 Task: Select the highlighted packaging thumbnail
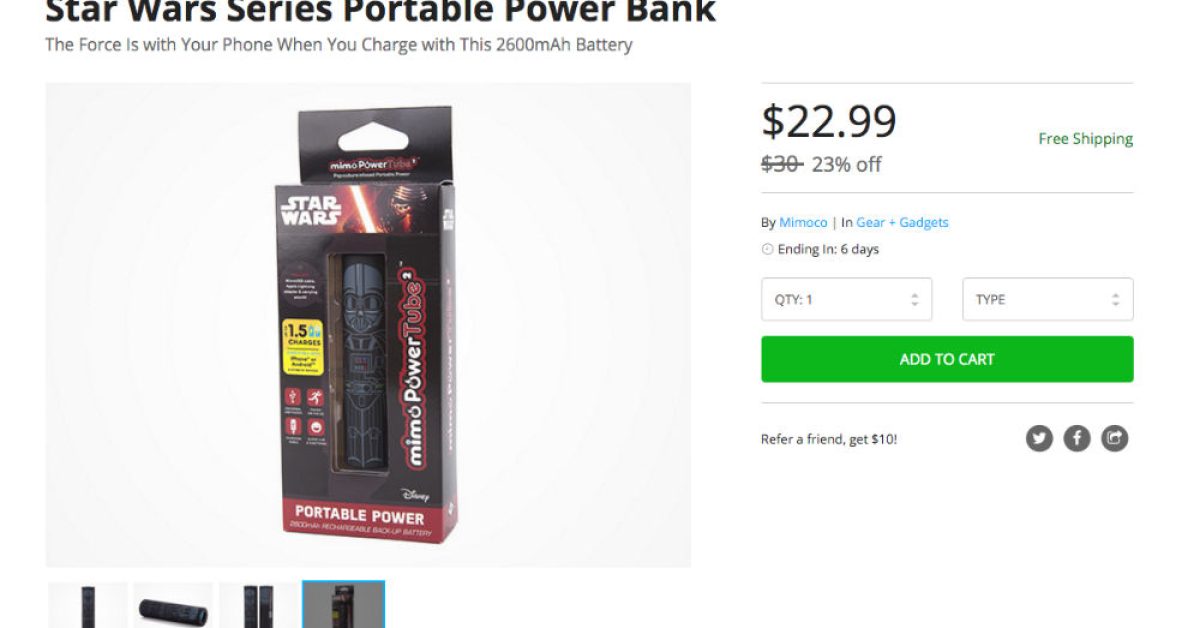[x=344, y=605]
